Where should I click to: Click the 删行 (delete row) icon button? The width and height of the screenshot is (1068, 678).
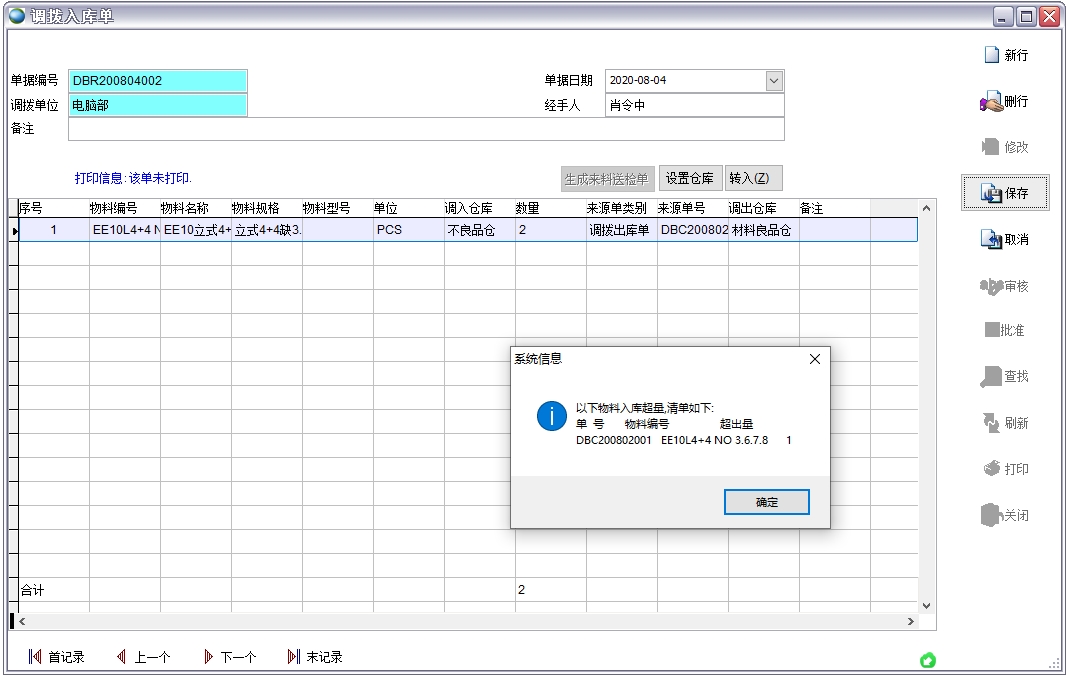click(1004, 102)
